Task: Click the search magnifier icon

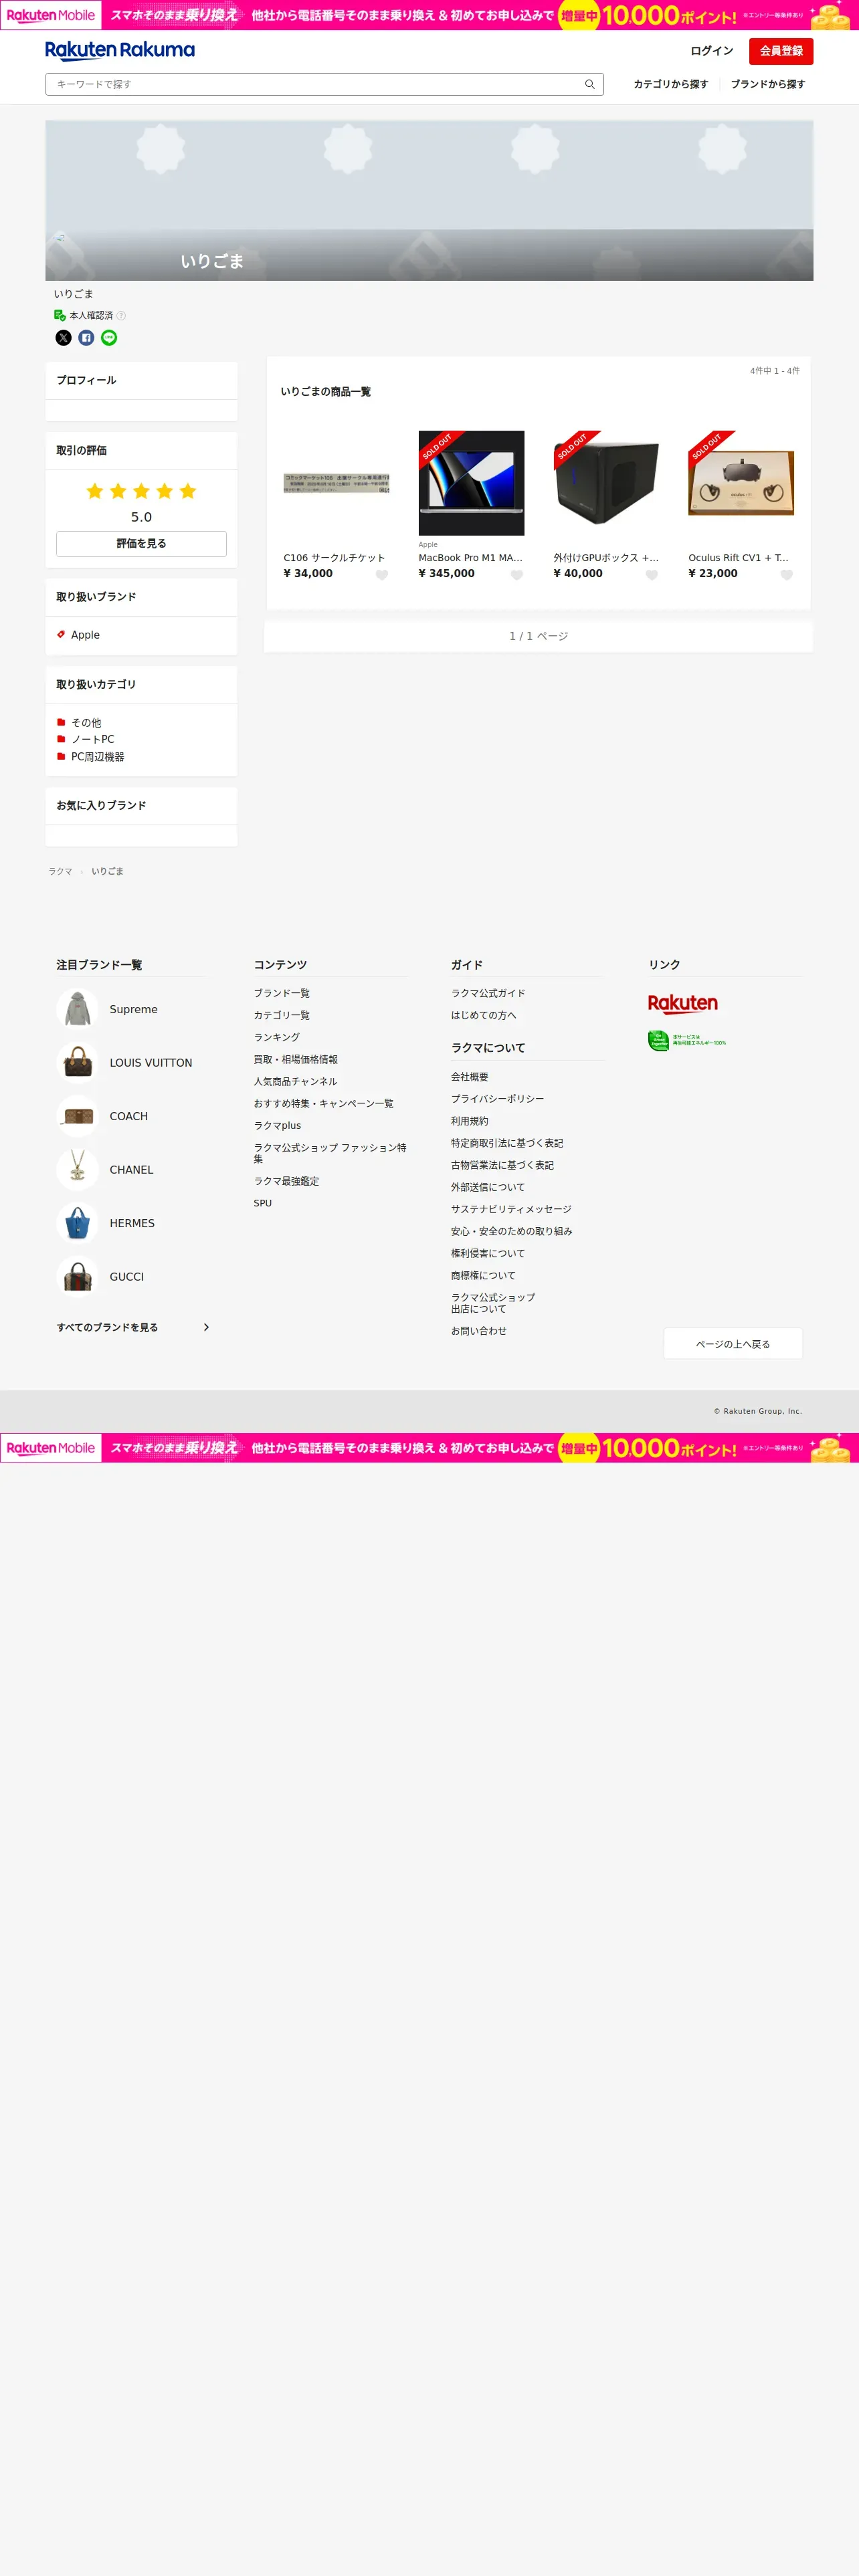Action: pyautogui.click(x=590, y=84)
